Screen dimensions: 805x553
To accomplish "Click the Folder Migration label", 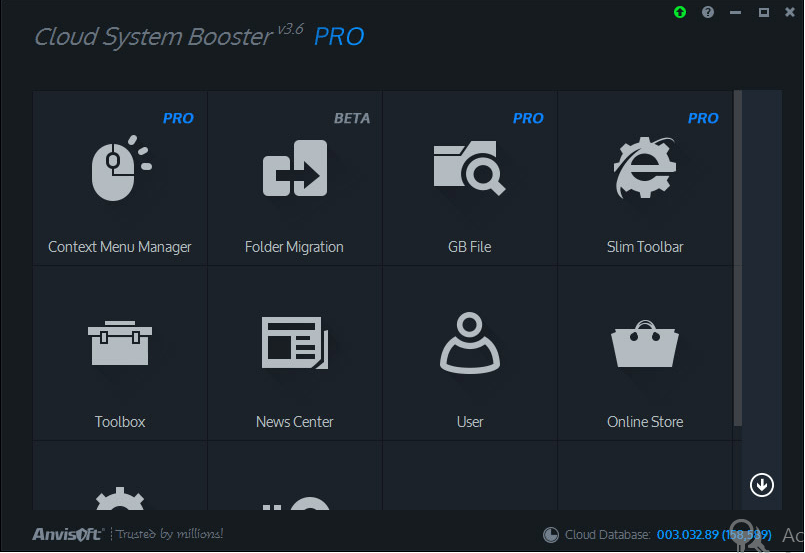I will 294,247.
